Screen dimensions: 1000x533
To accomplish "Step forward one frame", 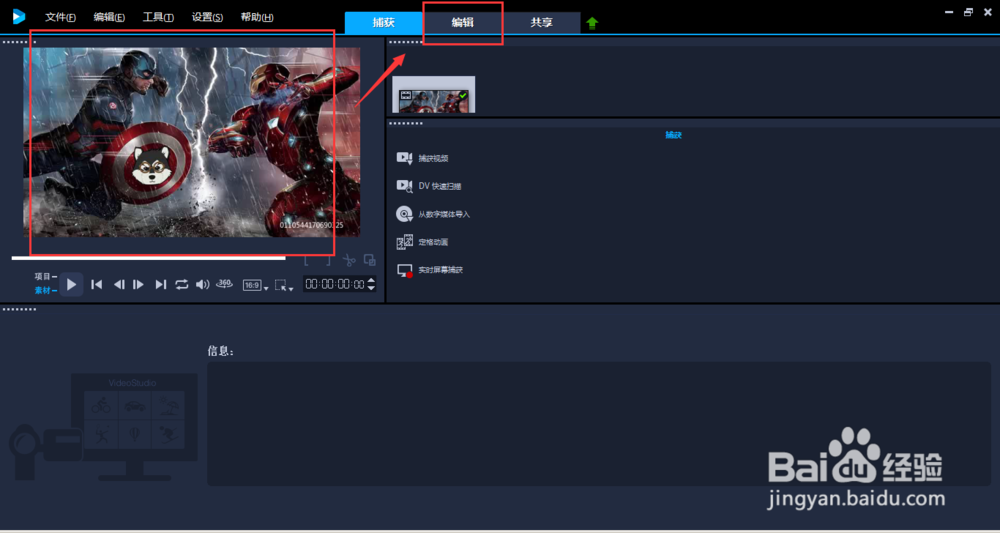I will [138, 284].
